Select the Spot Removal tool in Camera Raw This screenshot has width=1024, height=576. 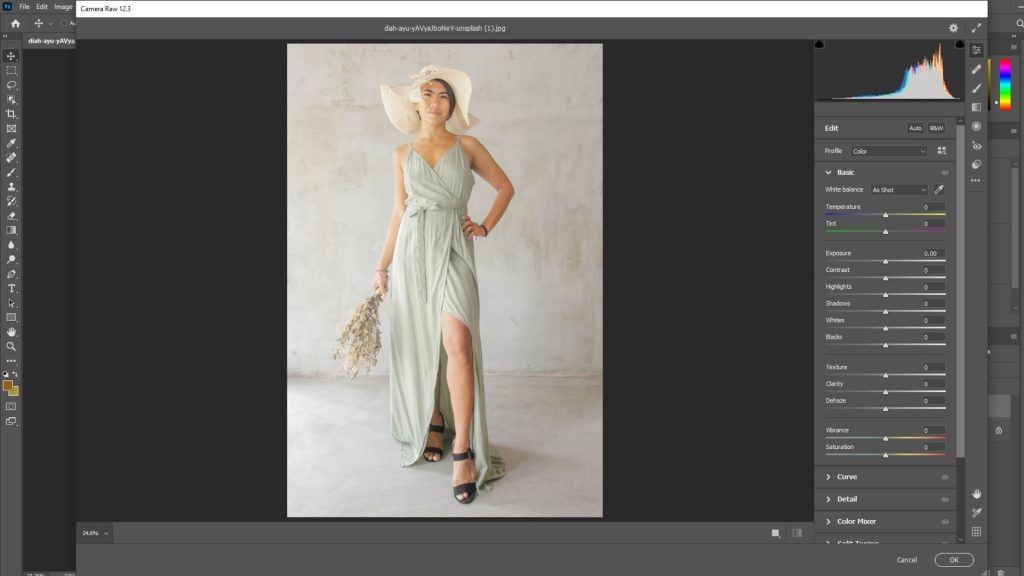pyautogui.click(x=976, y=69)
